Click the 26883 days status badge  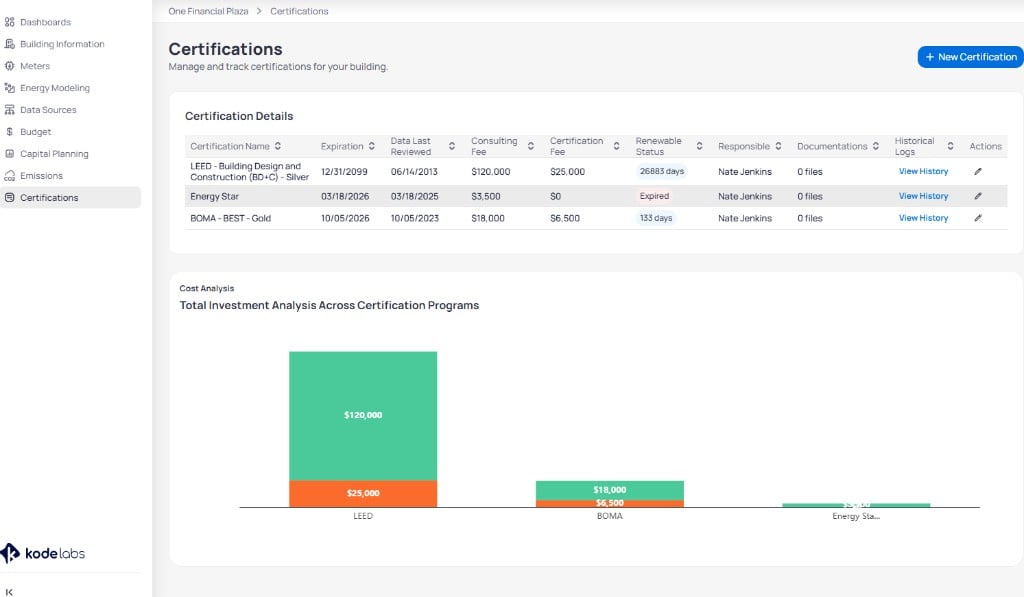(662, 171)
